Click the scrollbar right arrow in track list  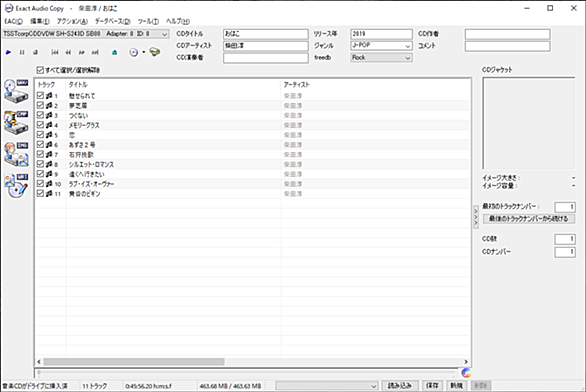[466, 362]
